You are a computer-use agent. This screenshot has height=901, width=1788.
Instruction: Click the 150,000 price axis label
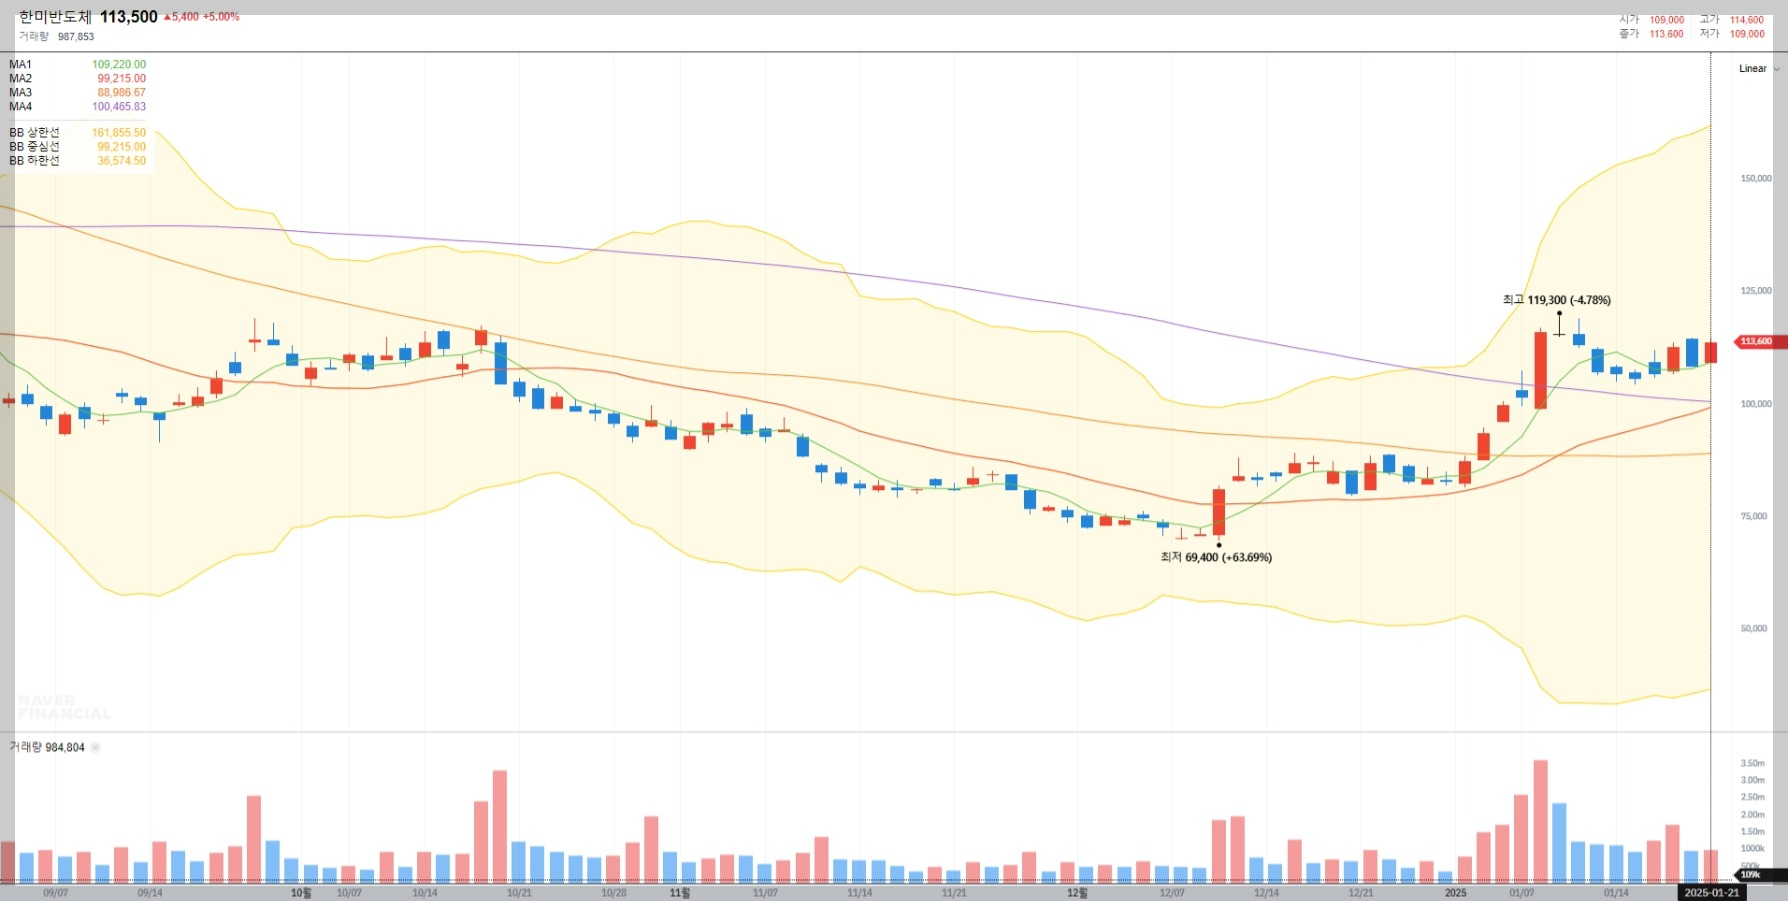[1756, 179]
